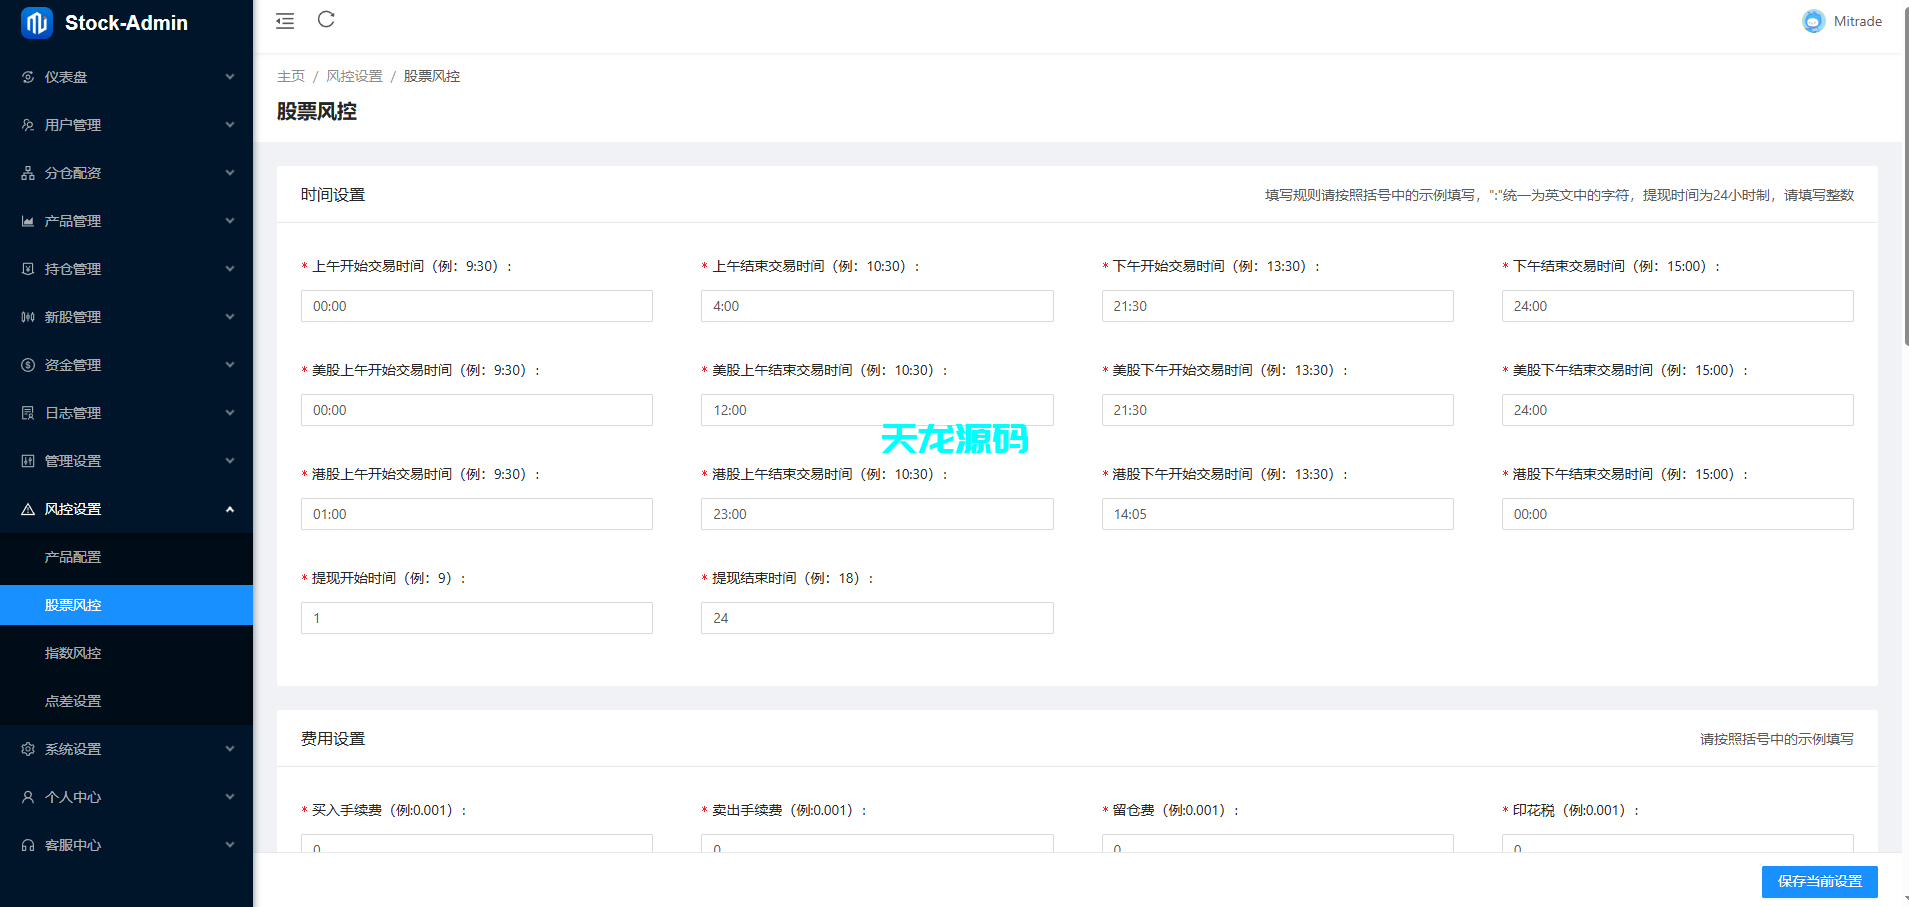Collapse the 风控设置 menu section
Viewport: 1909px width, 907px height.
pyautogui.click(x=71, y=508)
